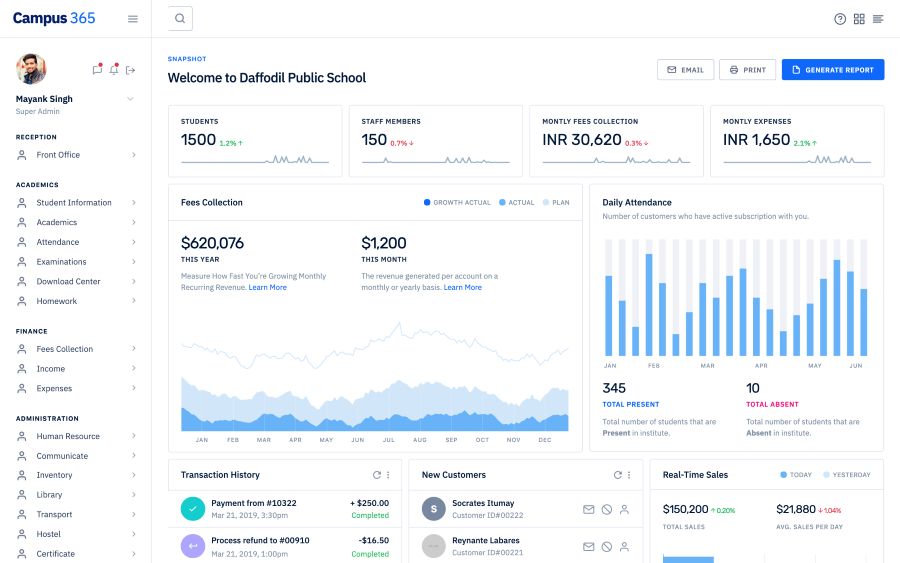The image size is (900, 563).
Task: Click the purple refund #00910 icon
Action: 193,546
